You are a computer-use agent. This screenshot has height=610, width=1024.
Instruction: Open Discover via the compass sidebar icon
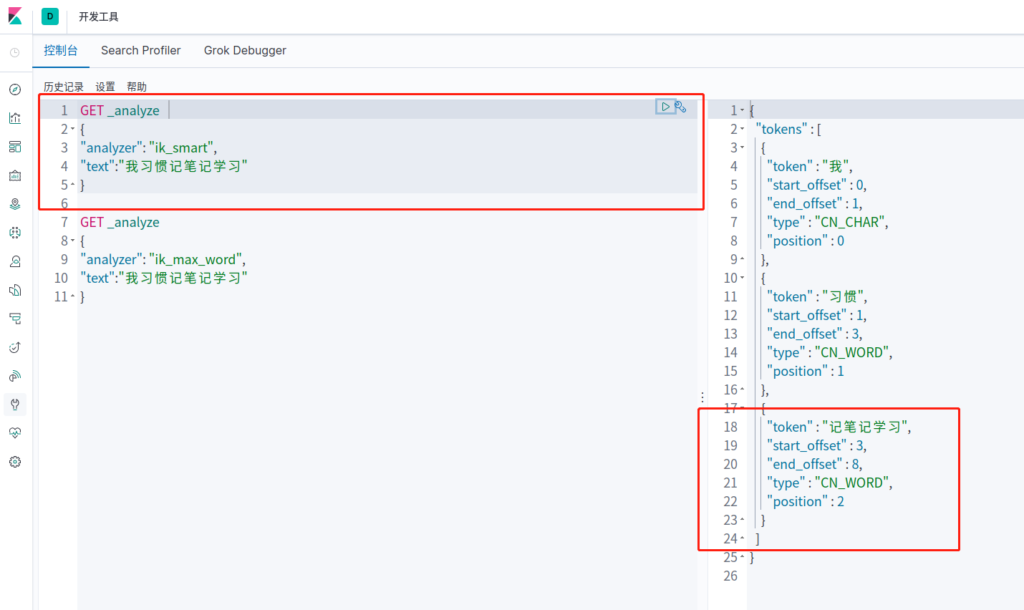(x=15, y=89)
